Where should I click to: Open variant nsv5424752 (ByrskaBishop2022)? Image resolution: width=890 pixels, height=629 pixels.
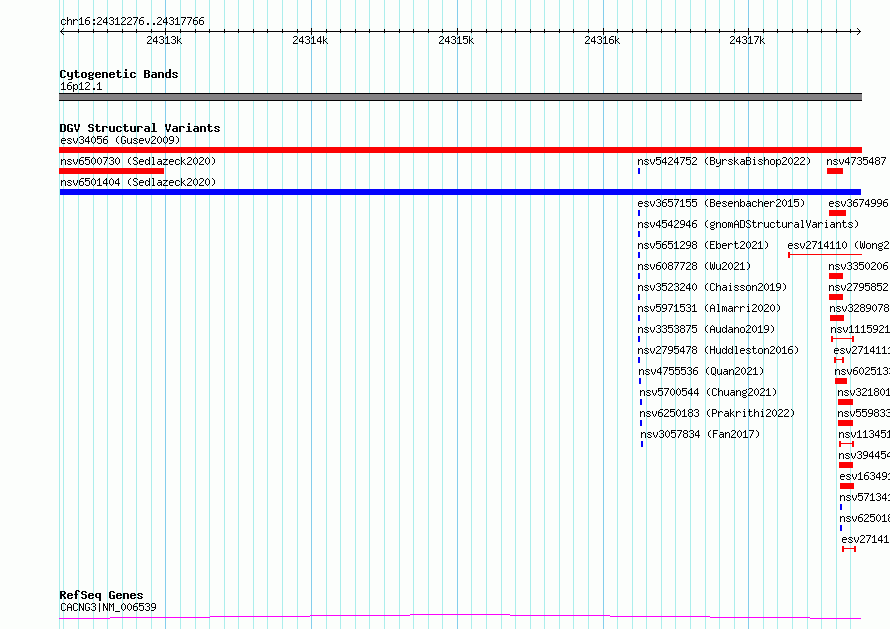pyautogui.click(x=724, y=161)
